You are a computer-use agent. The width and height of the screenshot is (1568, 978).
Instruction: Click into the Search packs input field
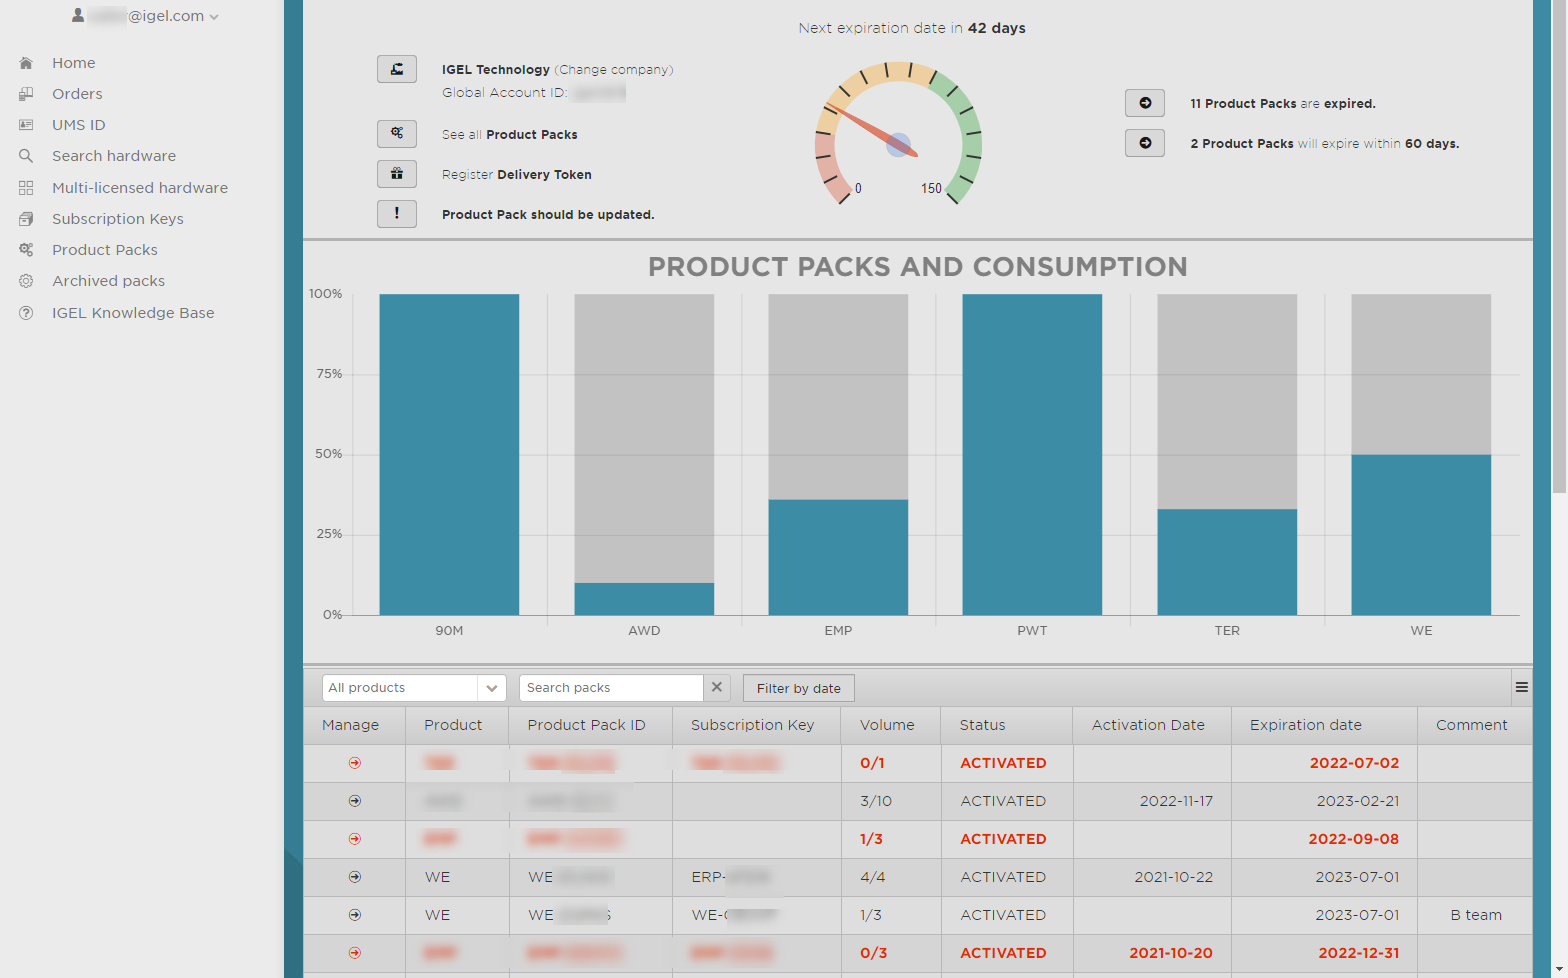tap(610, 688)
